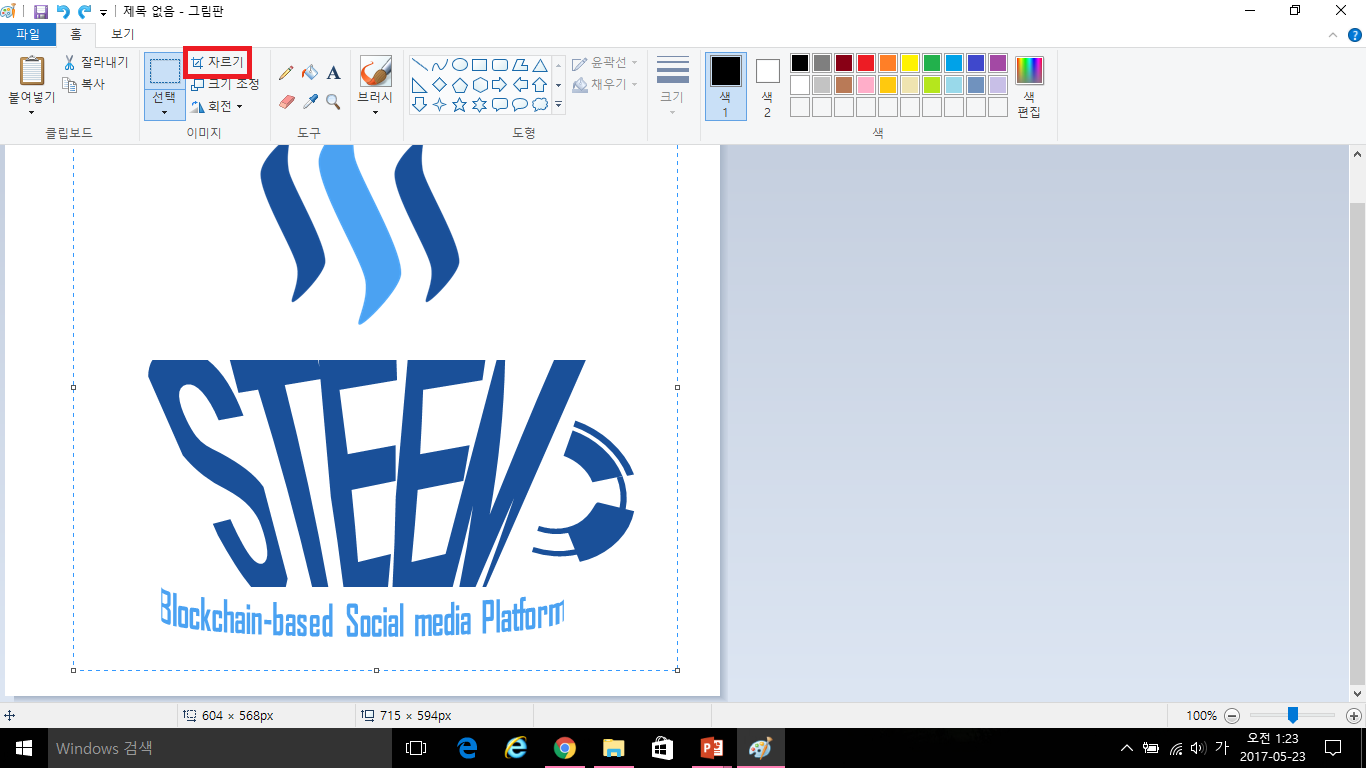Open PowerPoint from the taskbar
The width and height of the screenshot is (1366, 768).
click(712, 748)
